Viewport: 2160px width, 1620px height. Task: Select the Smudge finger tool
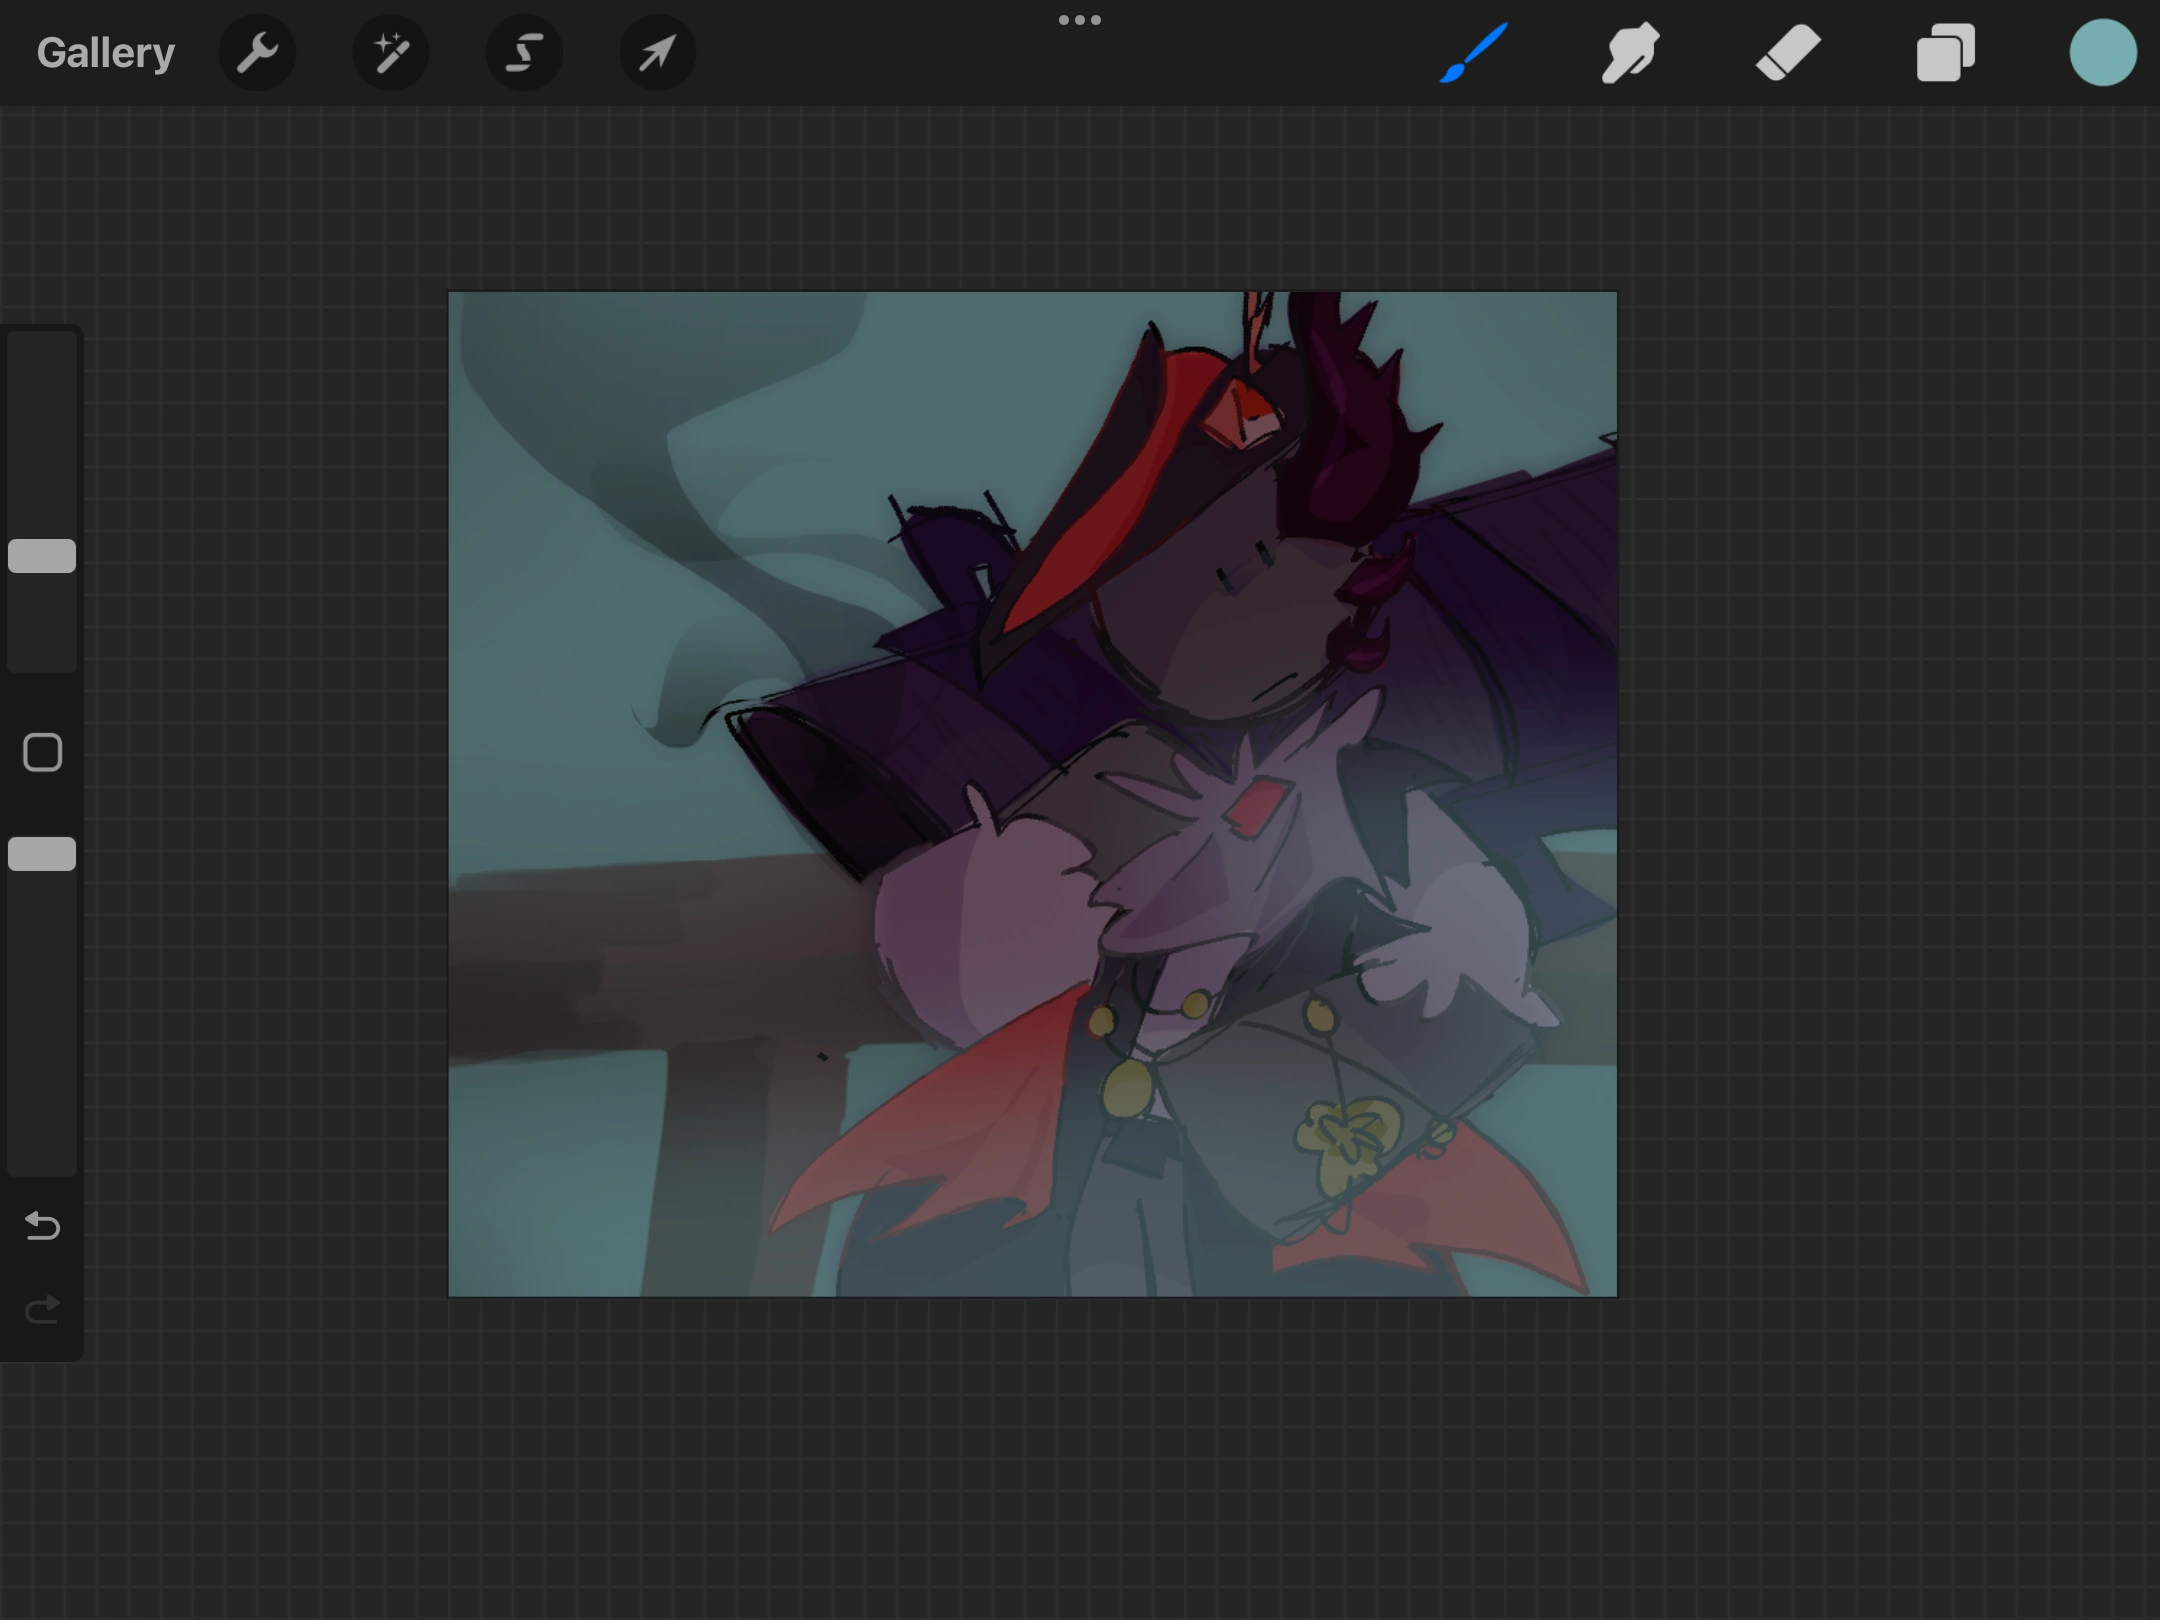point(1630,53)
